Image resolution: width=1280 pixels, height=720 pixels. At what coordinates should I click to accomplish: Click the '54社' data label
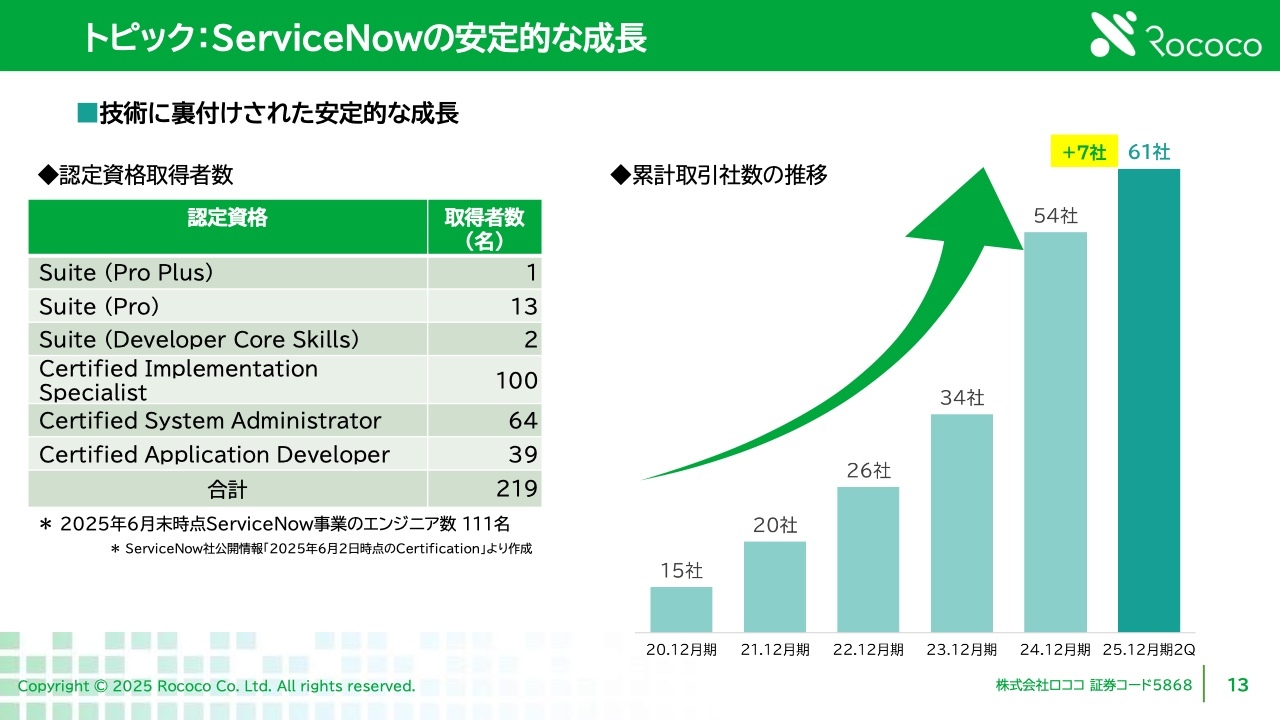click(x=1055, y=215)
